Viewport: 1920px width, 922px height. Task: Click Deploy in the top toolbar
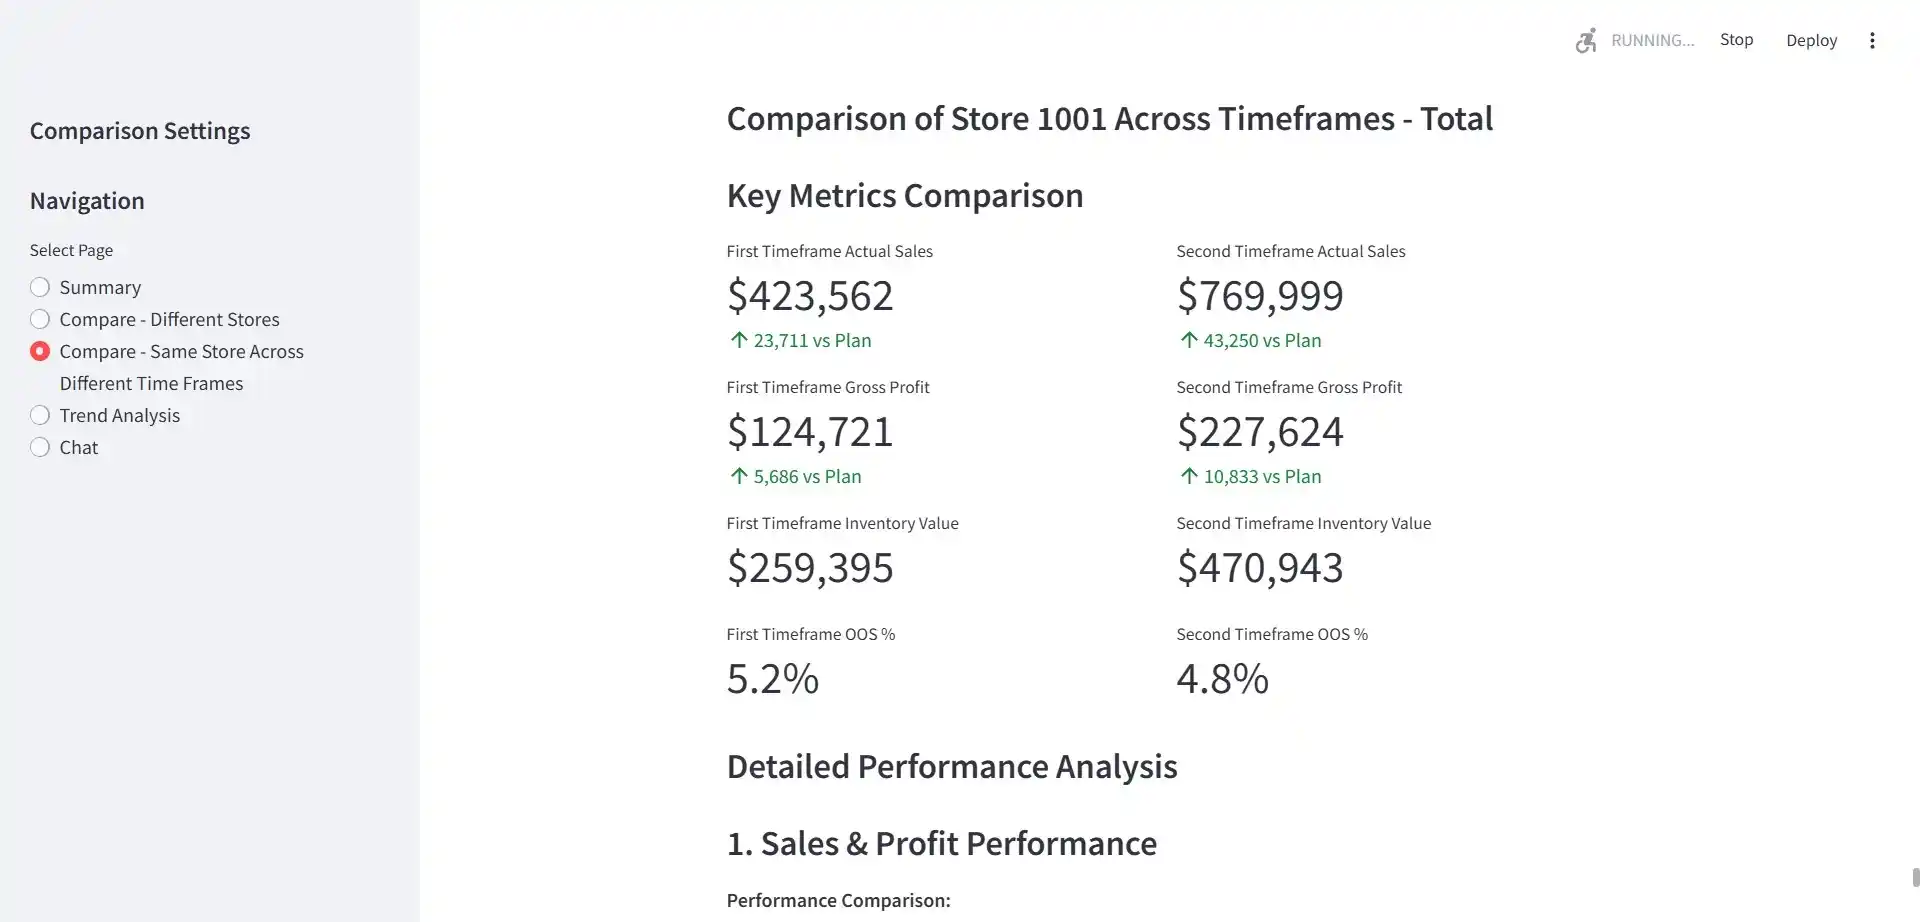(1811, 40)
